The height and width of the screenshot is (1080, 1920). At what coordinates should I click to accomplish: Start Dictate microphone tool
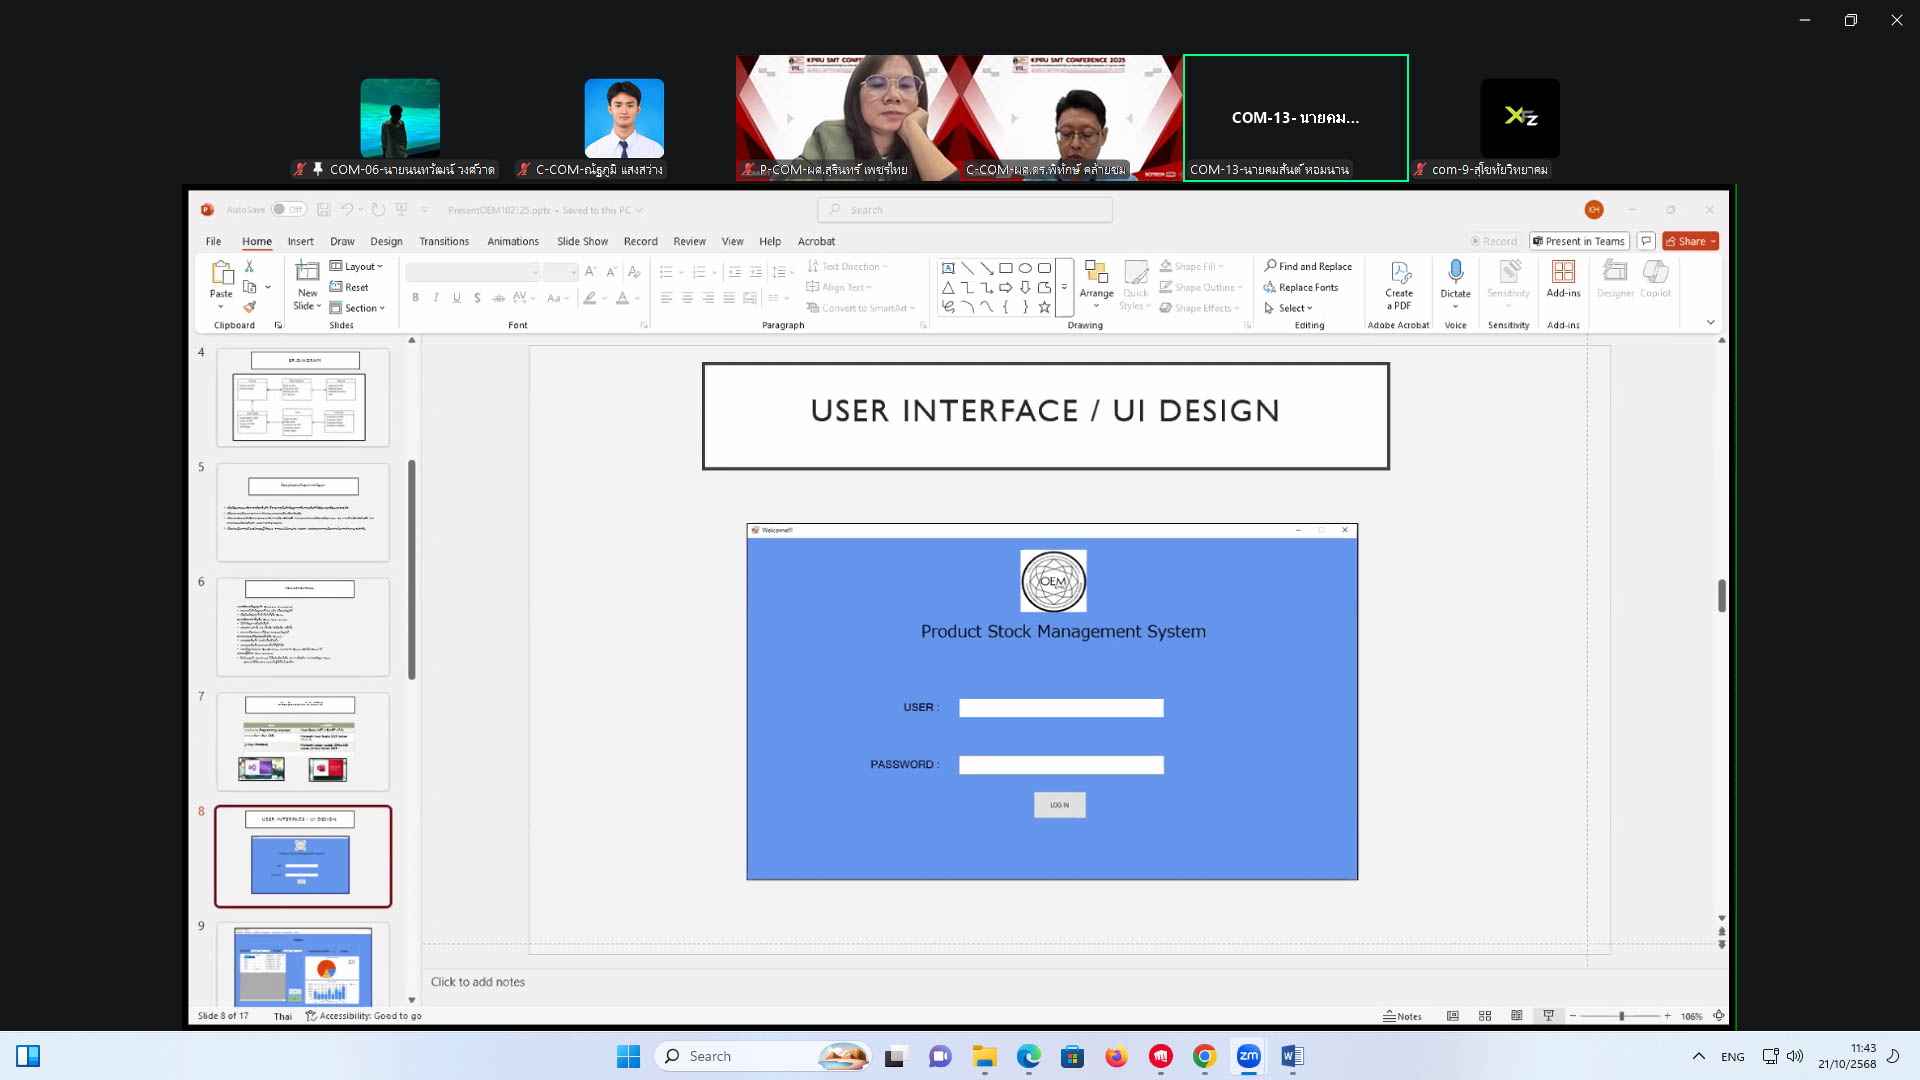tap(1455, 273)
